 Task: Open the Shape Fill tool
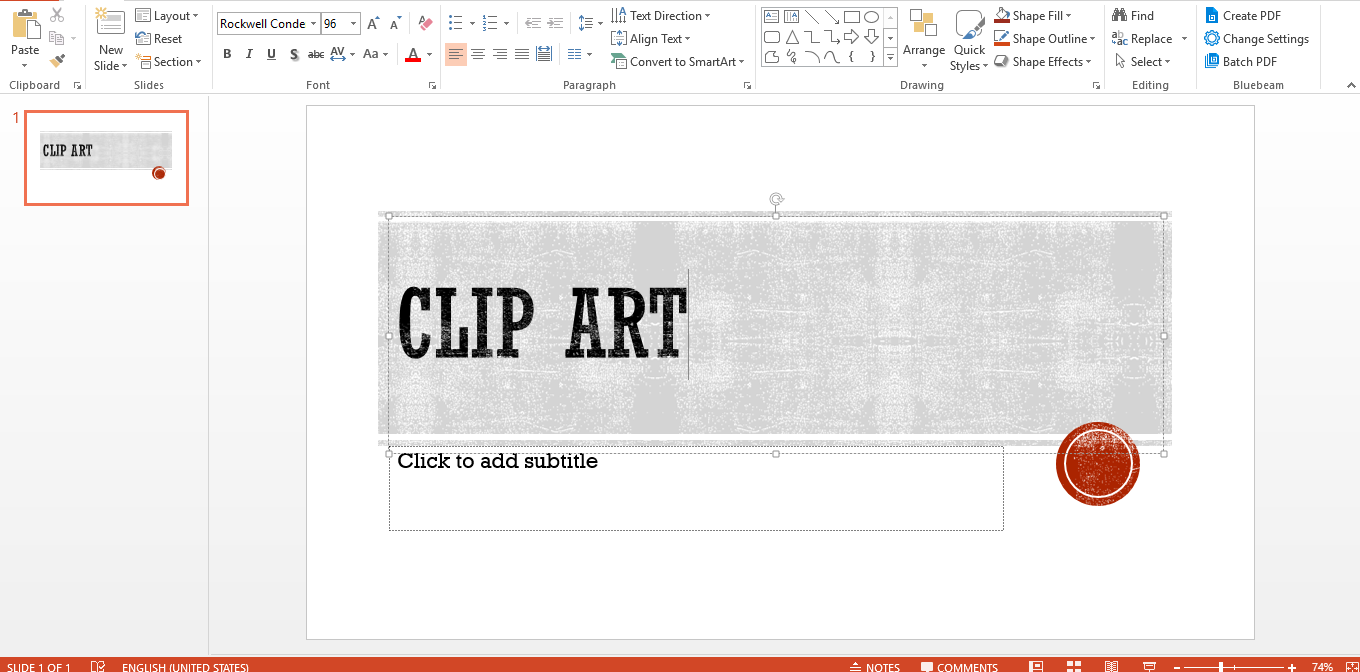point(1037,15)
